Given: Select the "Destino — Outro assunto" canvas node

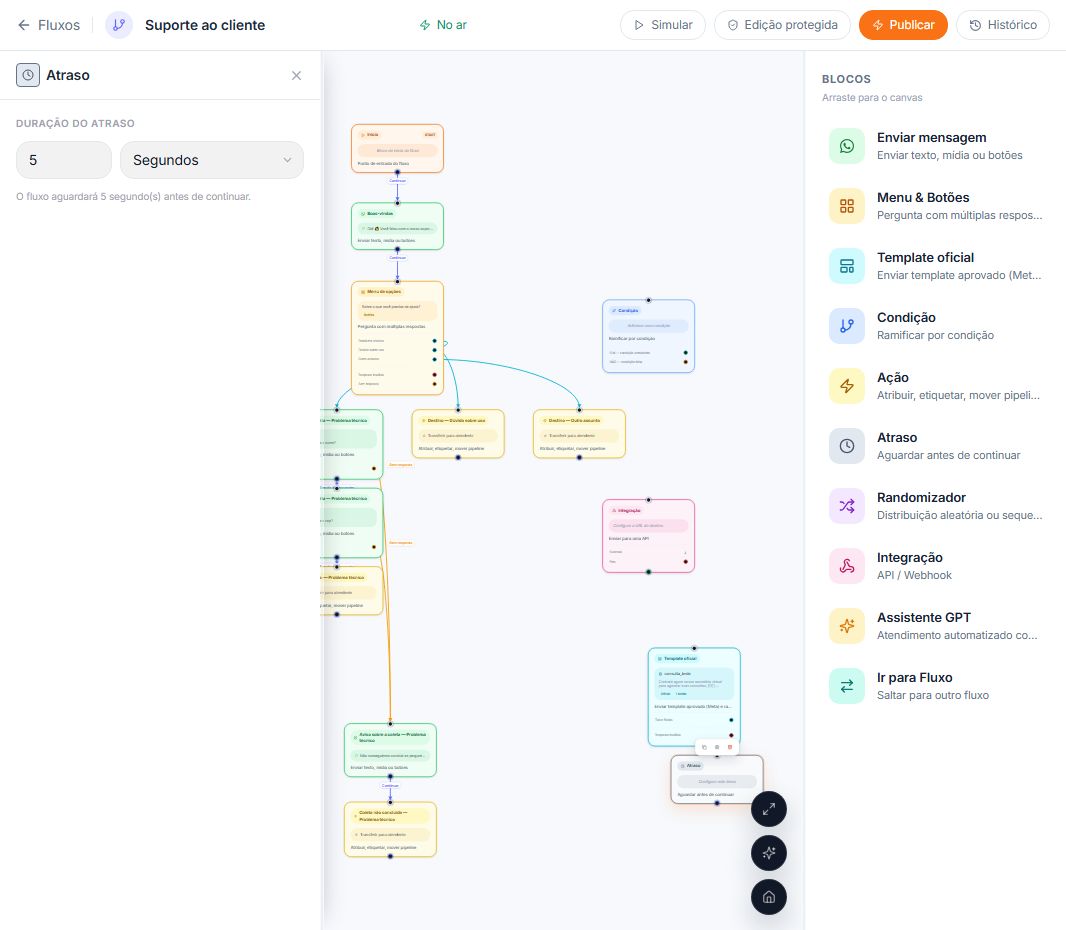Looking at the screenshot, I should [579, 434].
